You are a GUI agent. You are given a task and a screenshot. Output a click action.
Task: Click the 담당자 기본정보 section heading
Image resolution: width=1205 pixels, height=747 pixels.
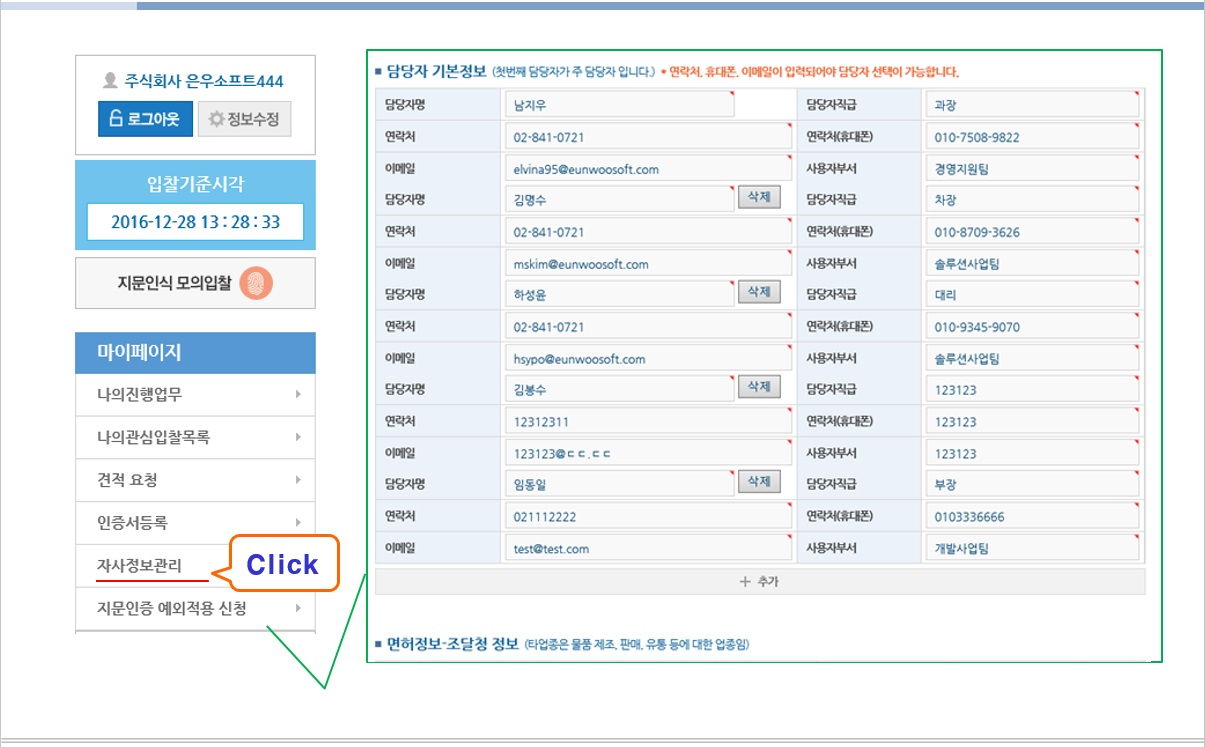436,72
